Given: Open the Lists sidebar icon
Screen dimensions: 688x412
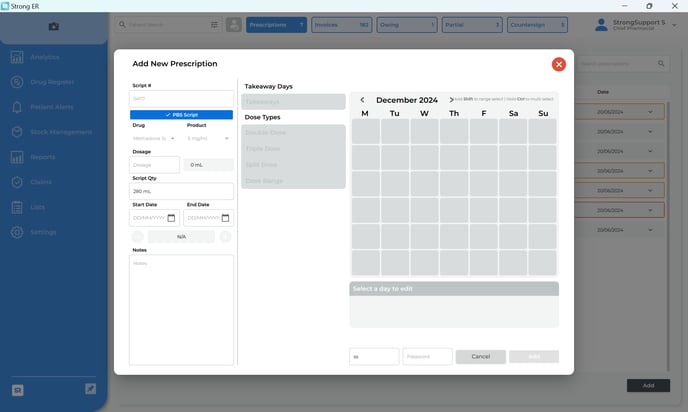Looking at the screenshot, I should tap(17, 207).
